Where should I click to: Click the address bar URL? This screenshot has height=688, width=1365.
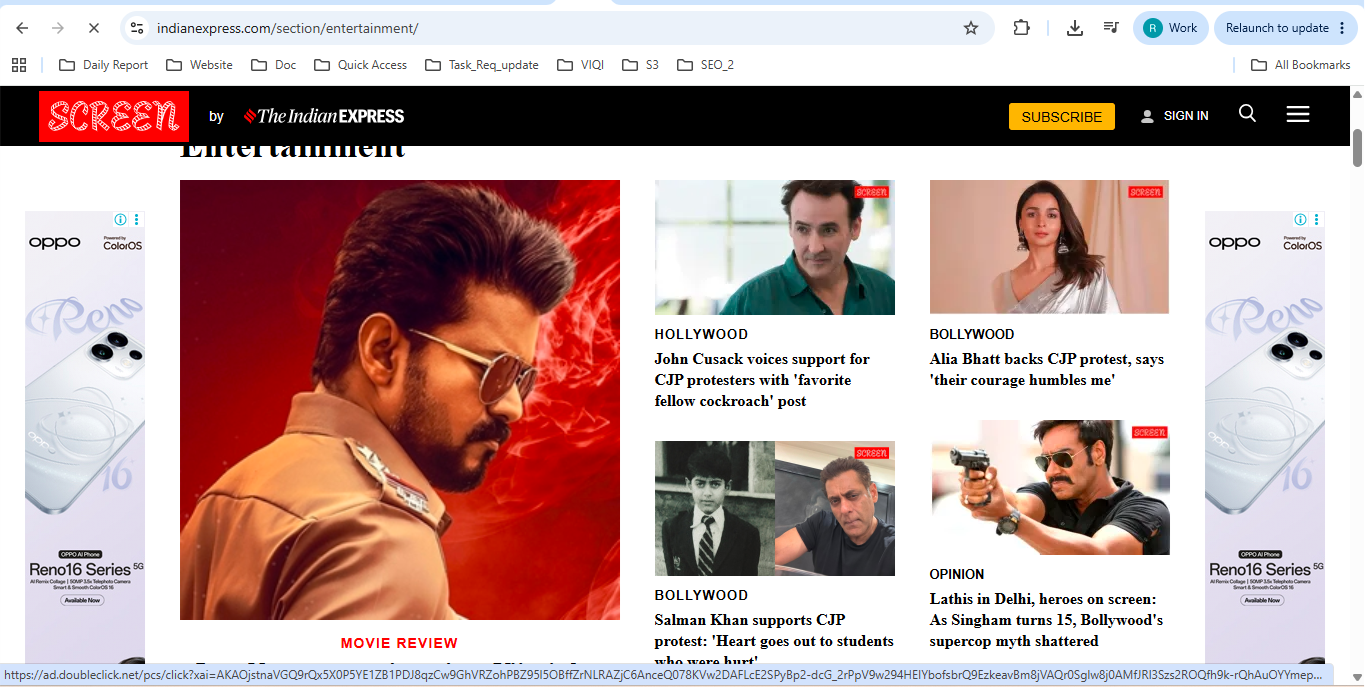coord(287,28)
